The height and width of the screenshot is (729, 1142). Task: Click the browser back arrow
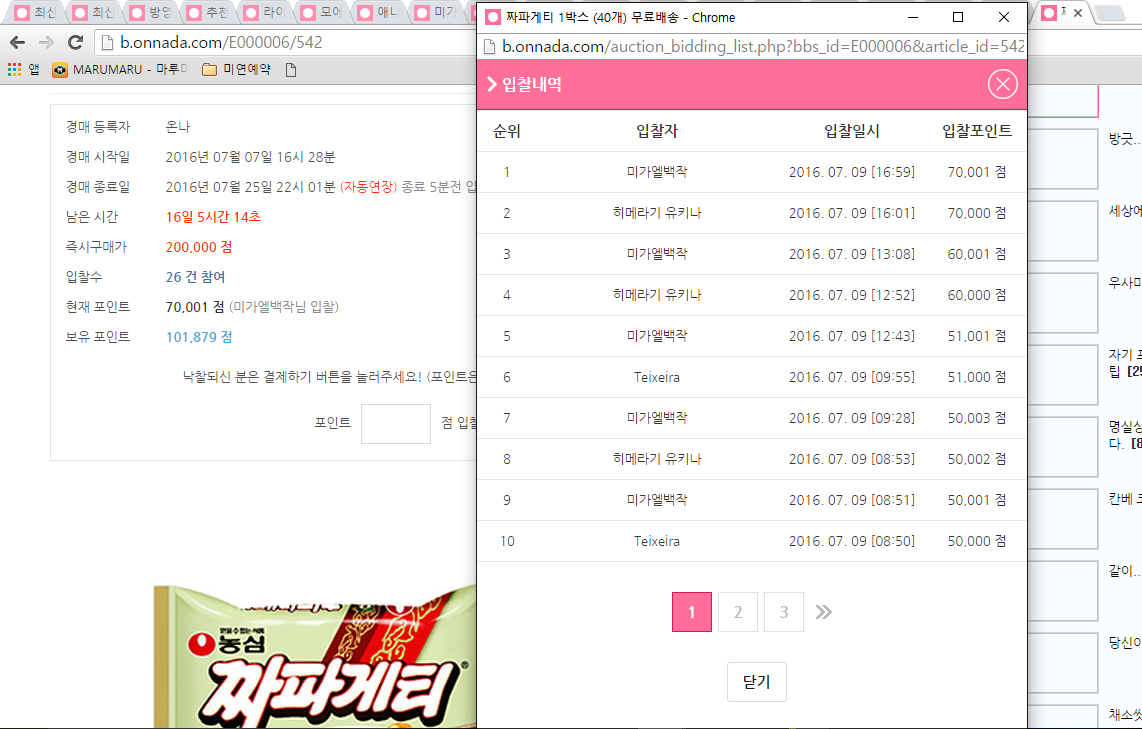17,43
